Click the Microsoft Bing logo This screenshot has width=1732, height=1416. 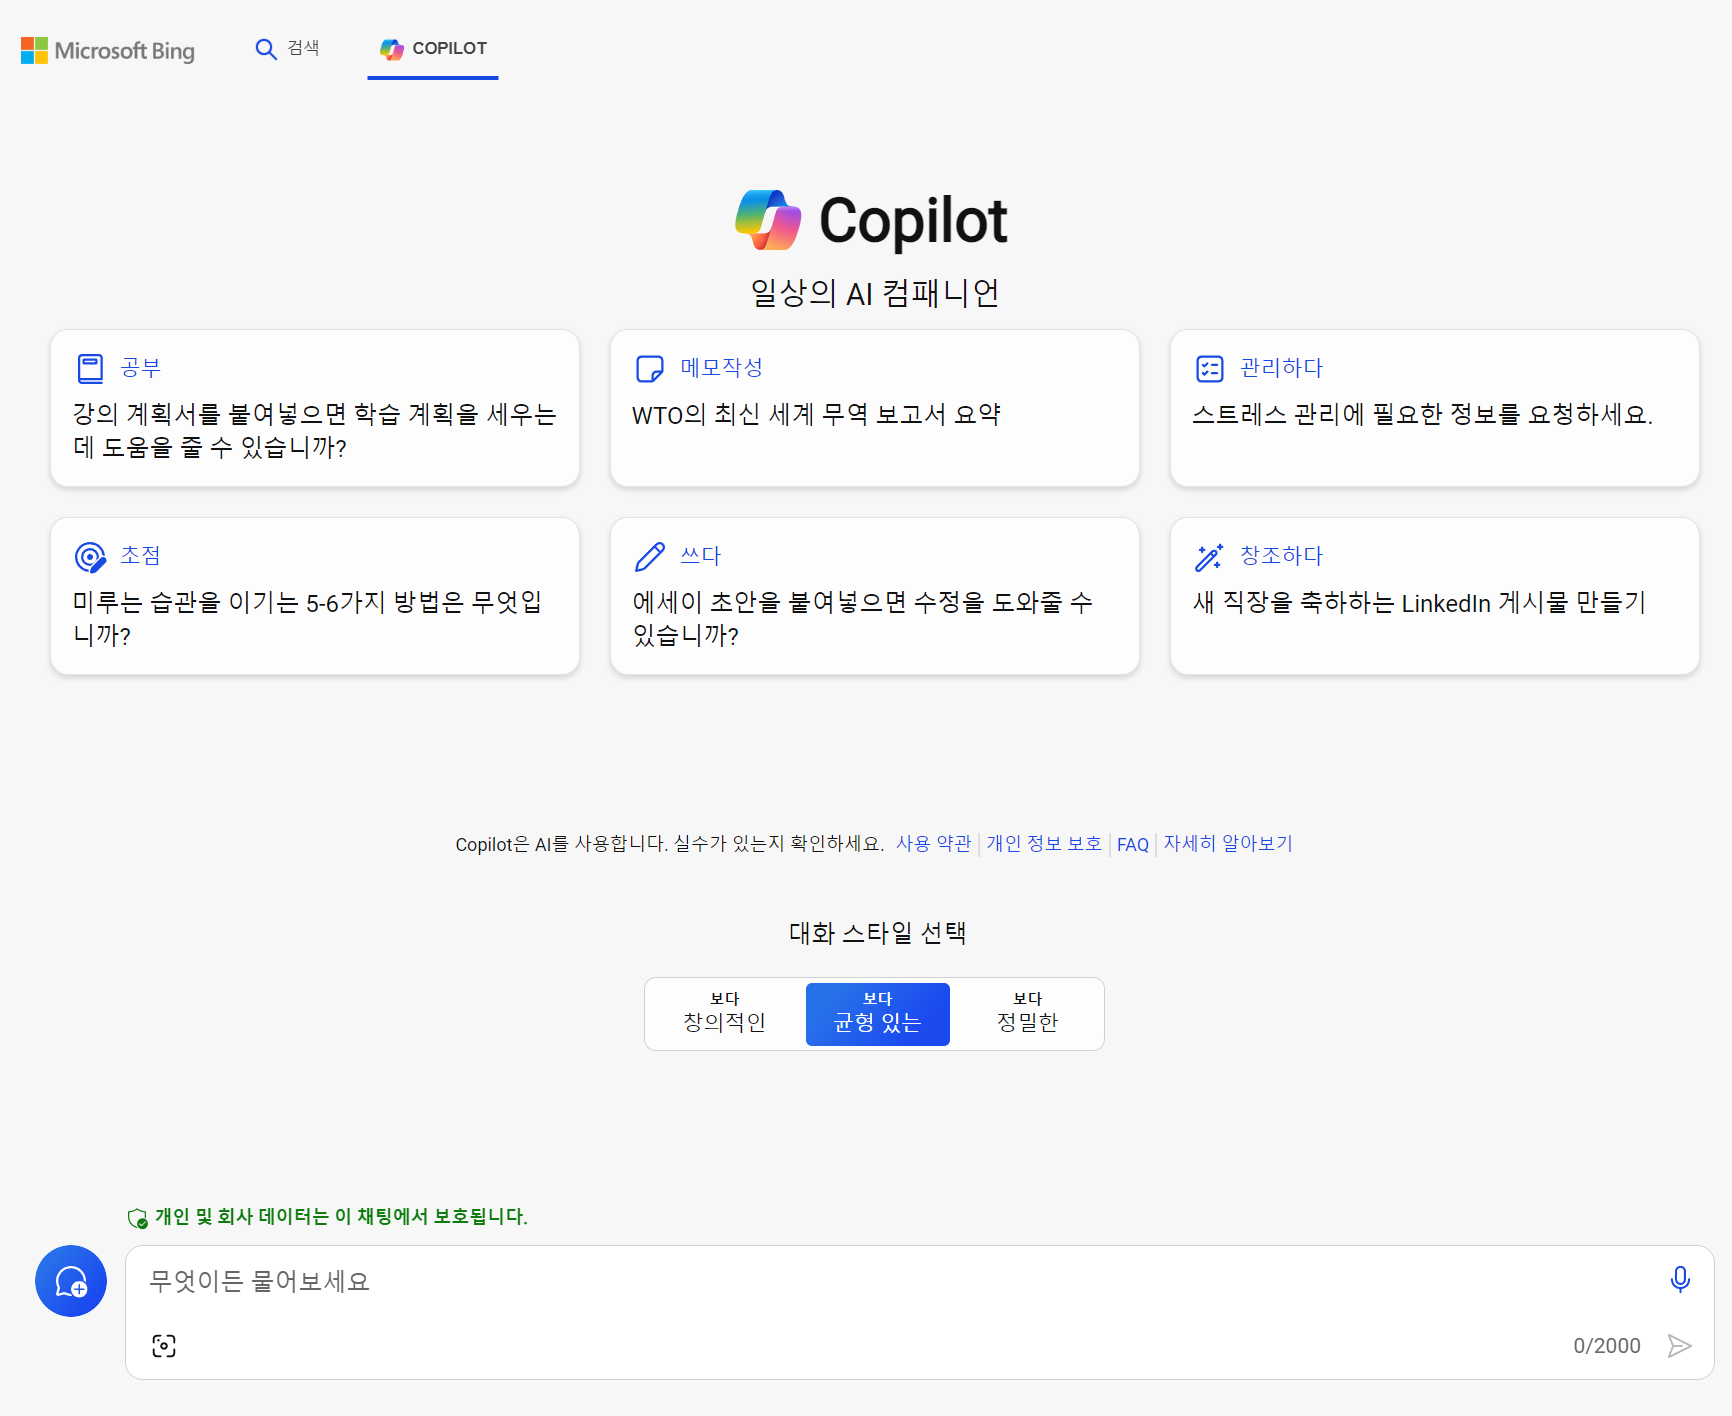[x=108, y=50]
